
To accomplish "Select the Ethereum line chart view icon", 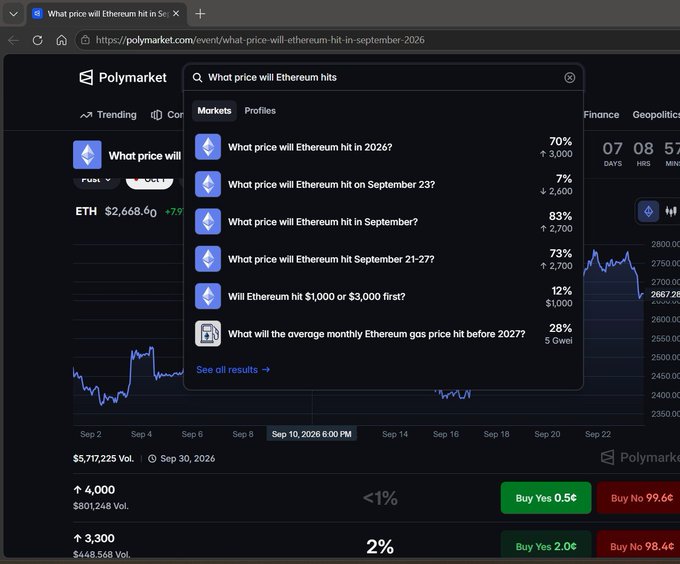I will [x=648, y=212].
